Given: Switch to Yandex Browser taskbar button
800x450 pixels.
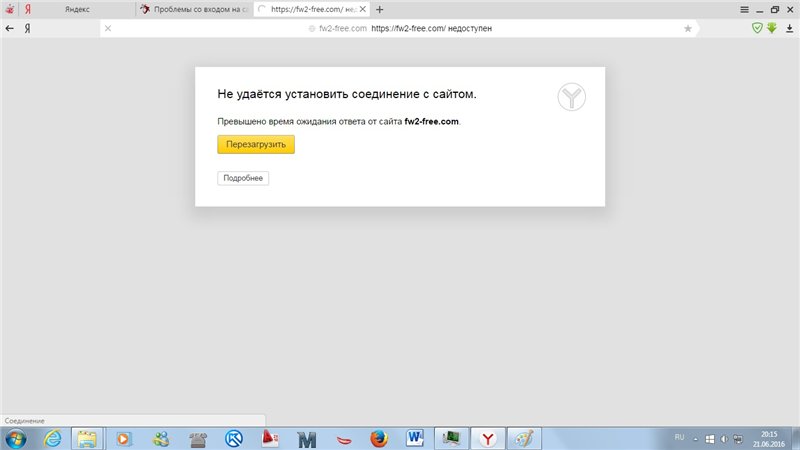Looking at the screenshot, I should click(488, 439).
